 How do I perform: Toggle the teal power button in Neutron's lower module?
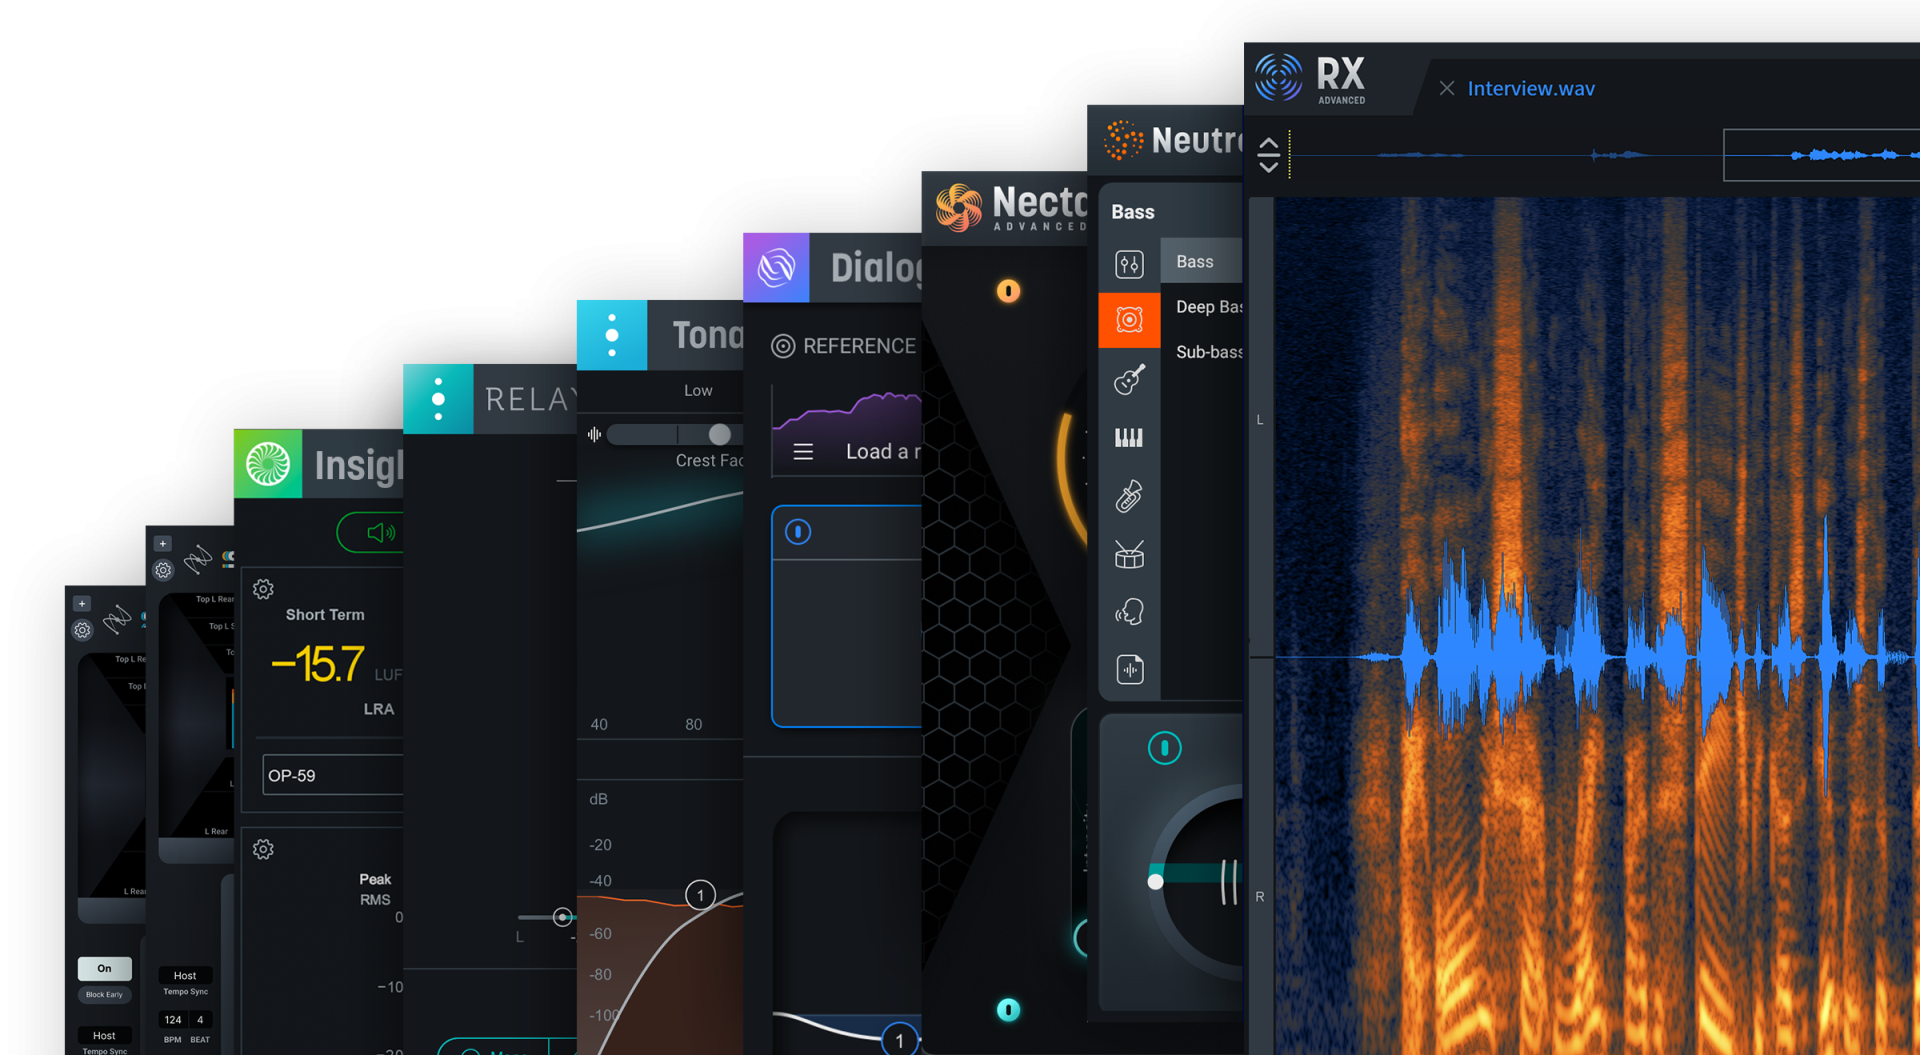tap(1164, 748)
